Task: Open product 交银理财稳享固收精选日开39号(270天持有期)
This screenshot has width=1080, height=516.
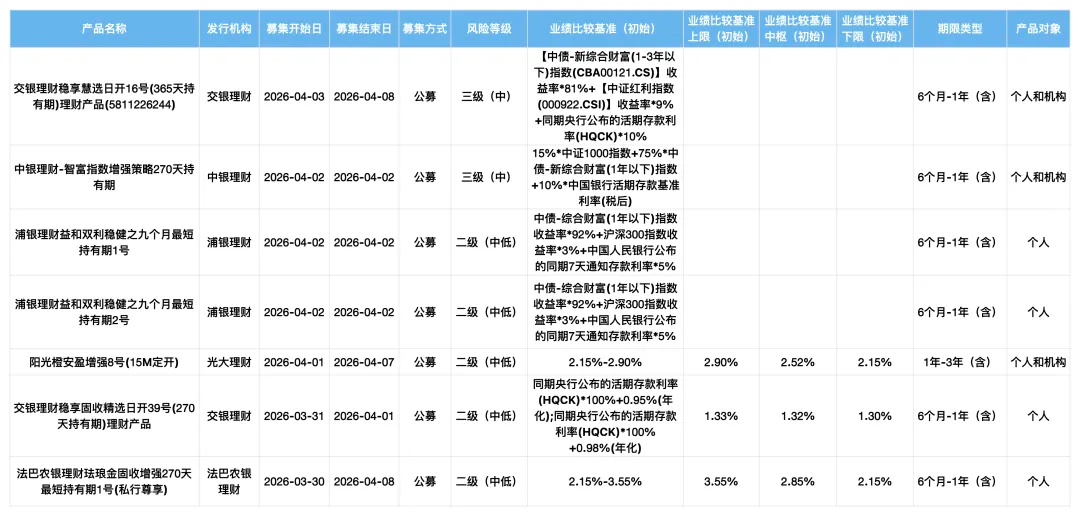Action: [x=105, y=416]
